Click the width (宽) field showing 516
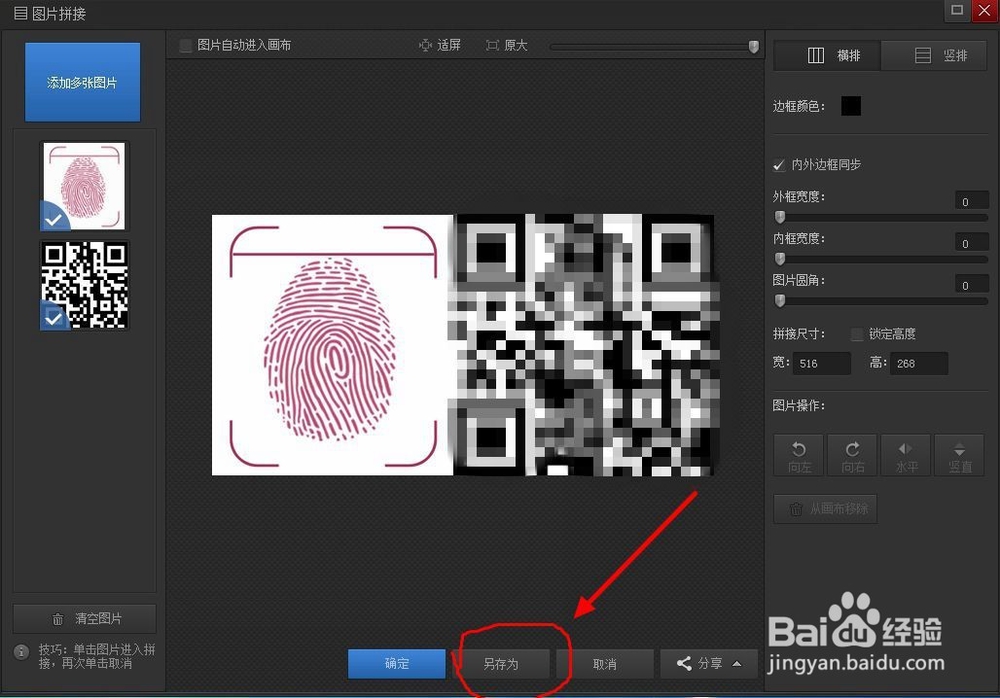 pyautogui.click(x=821, y=364)
